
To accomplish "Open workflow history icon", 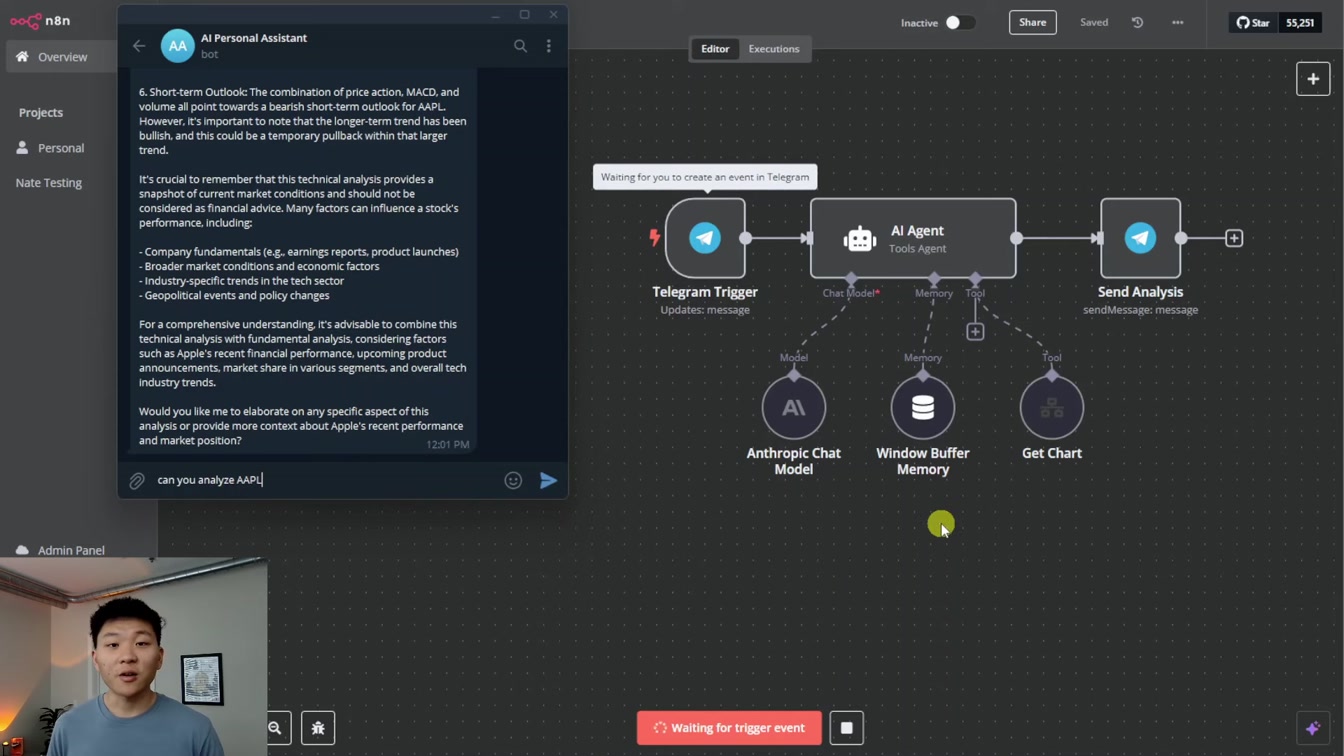I will click(1137, 22).
